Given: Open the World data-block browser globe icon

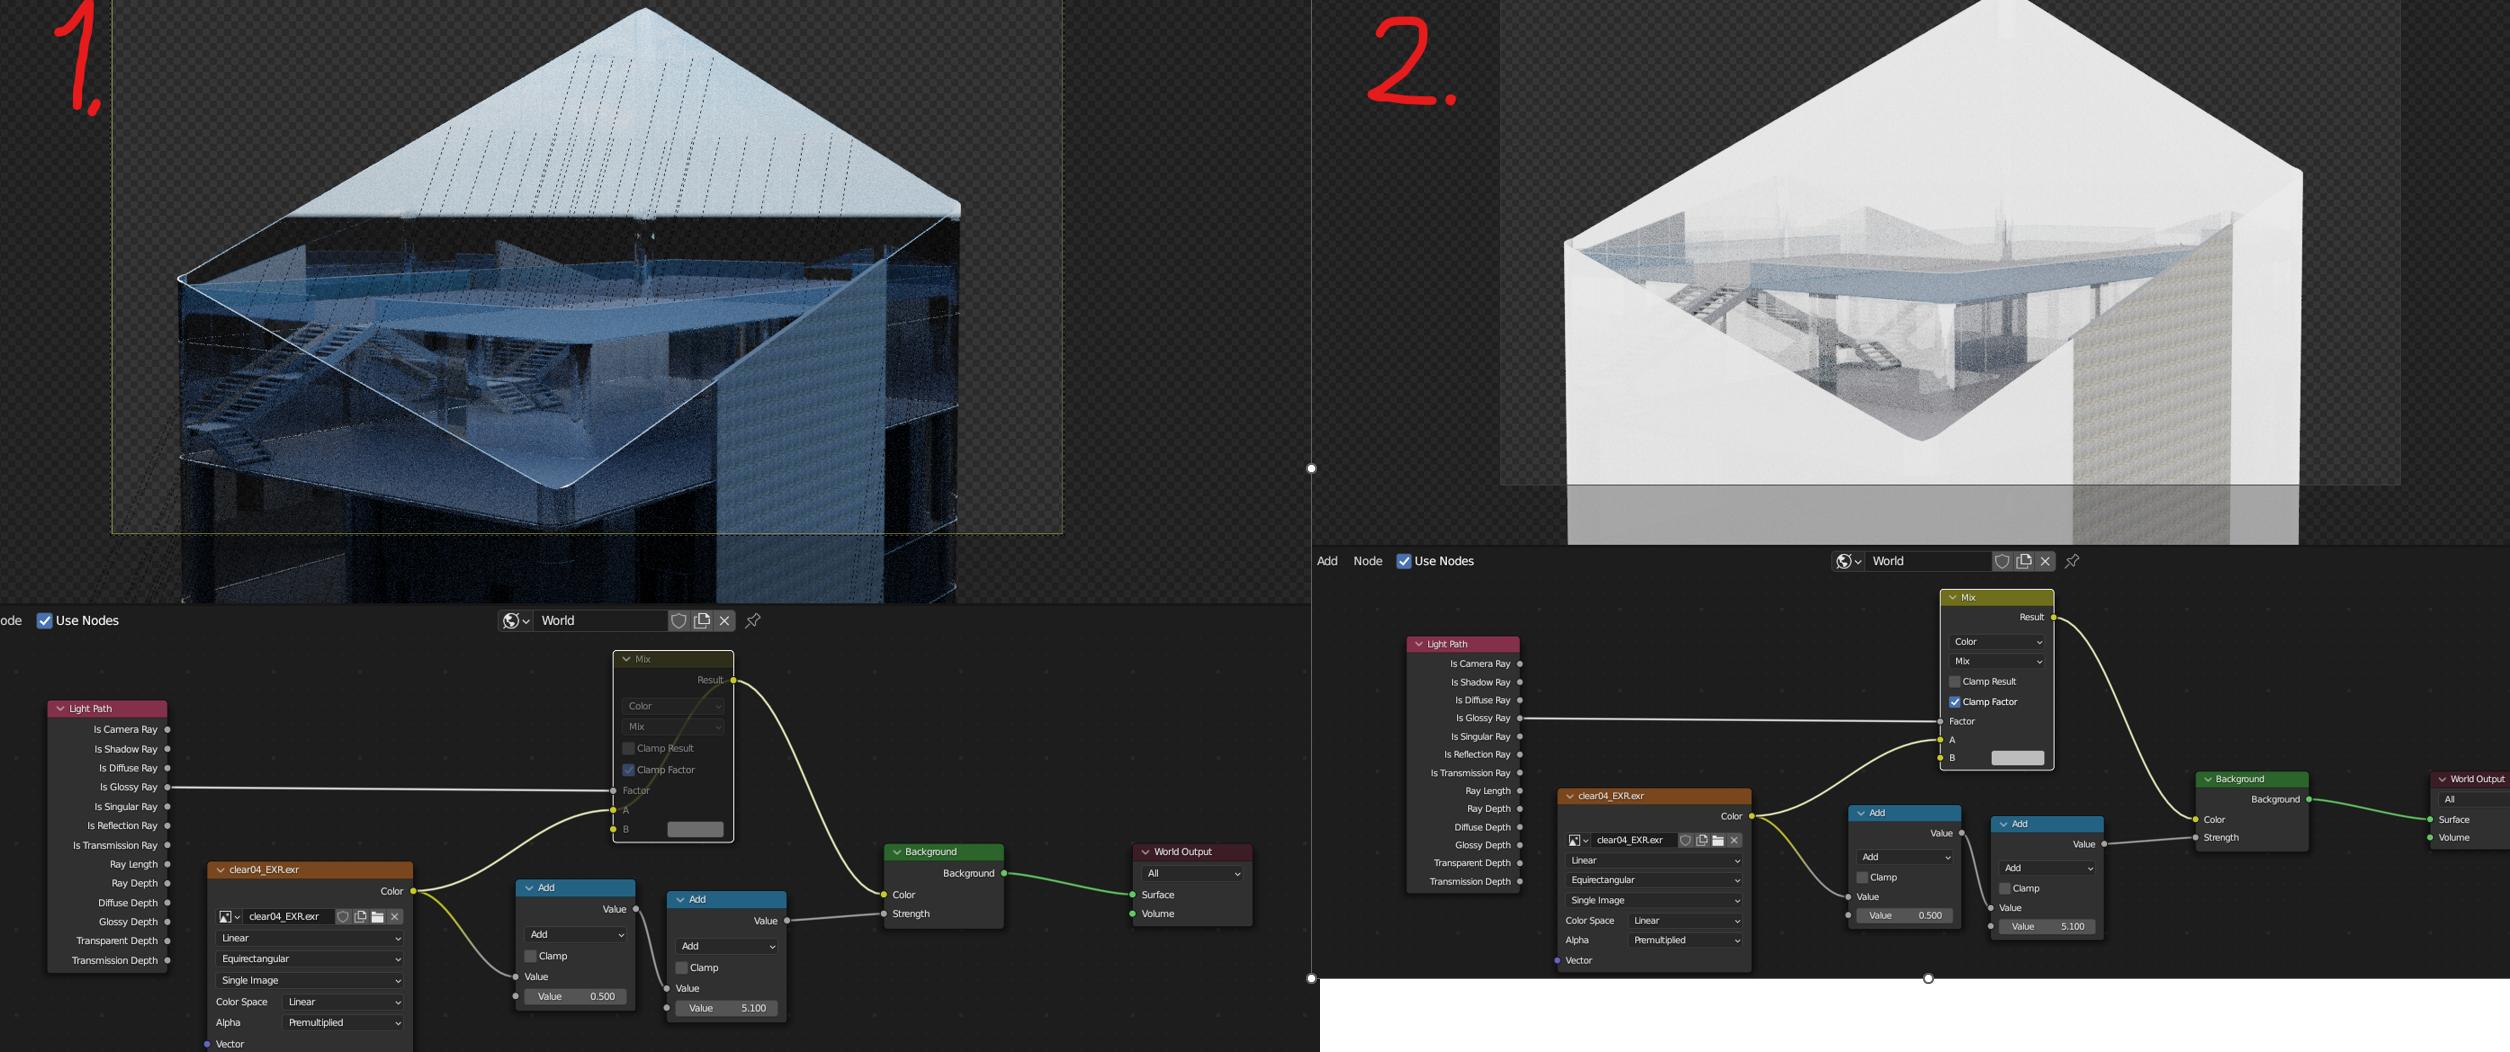Looking at the screenshot, I should point(513,620).
